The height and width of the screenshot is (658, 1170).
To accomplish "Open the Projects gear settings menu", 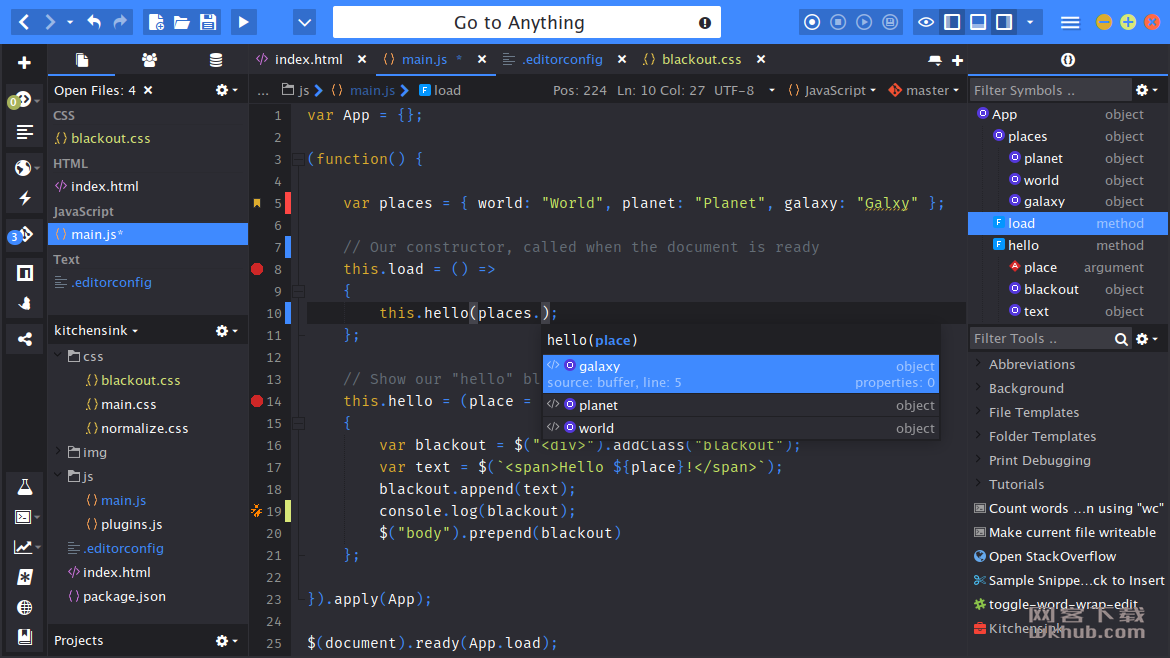I will click(x=226, y=640).
